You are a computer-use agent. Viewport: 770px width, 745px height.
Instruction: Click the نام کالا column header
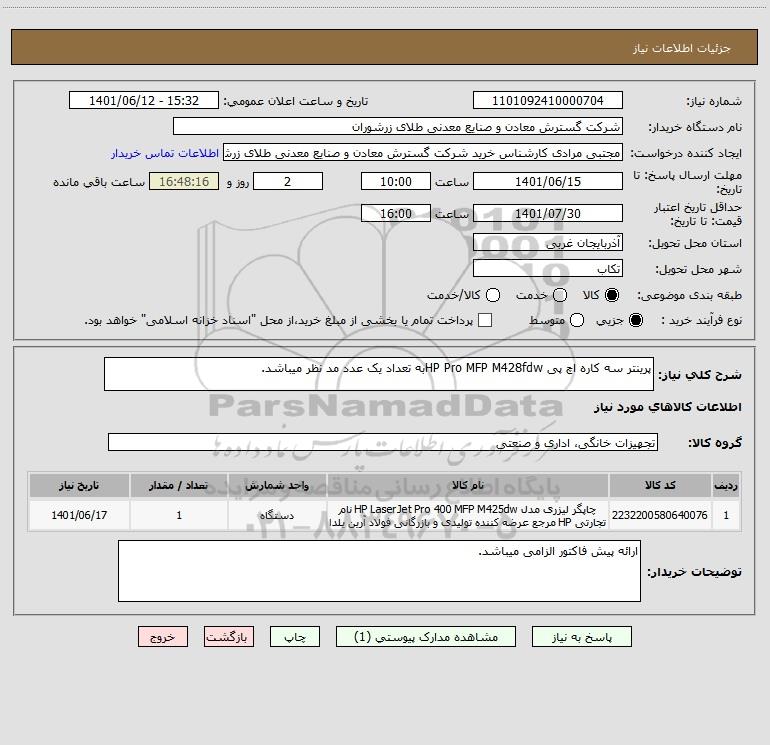click(468, 485)
